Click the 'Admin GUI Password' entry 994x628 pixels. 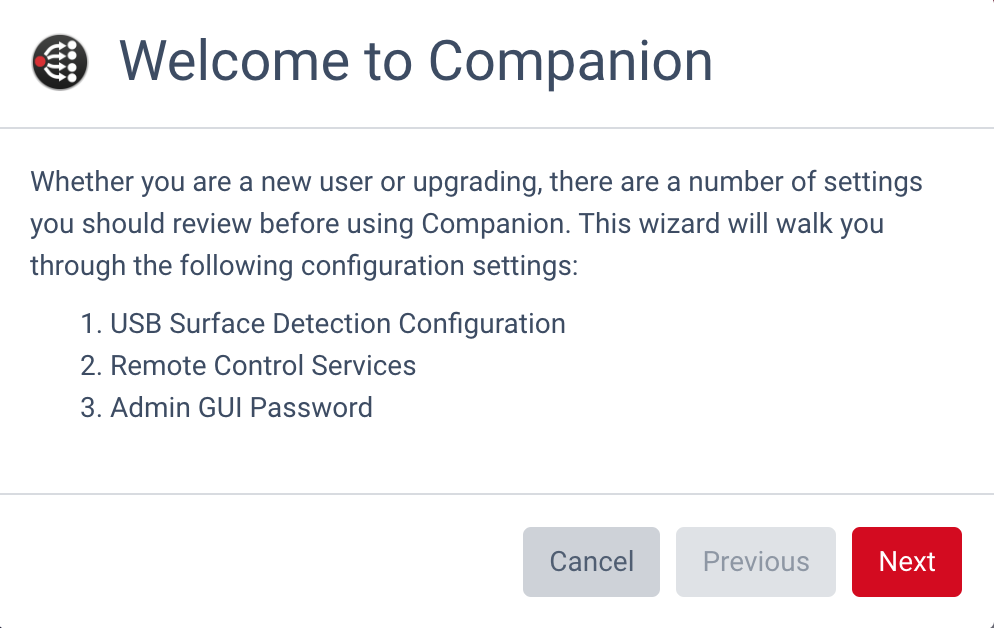coord(242,408)
